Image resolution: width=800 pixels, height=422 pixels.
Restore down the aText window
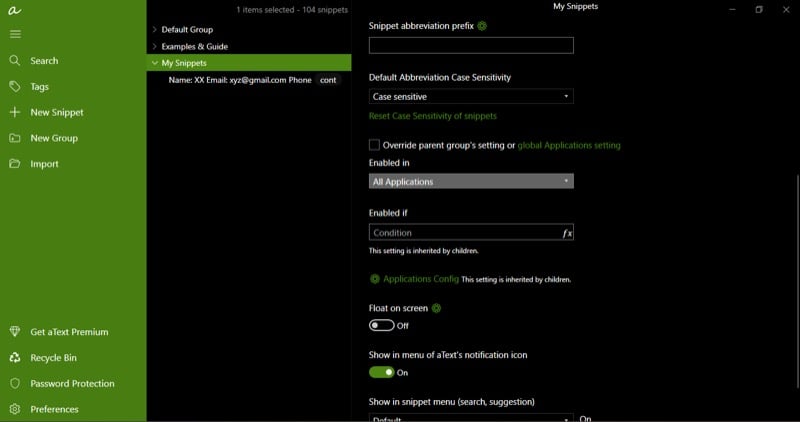[759, 9]
